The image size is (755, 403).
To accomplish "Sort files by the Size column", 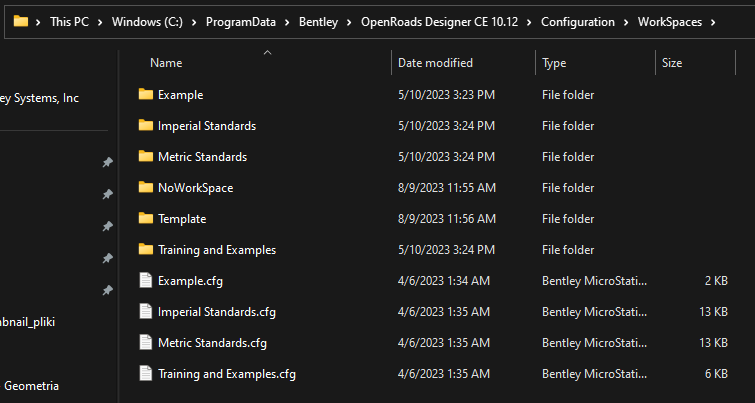I will [672, 63].
